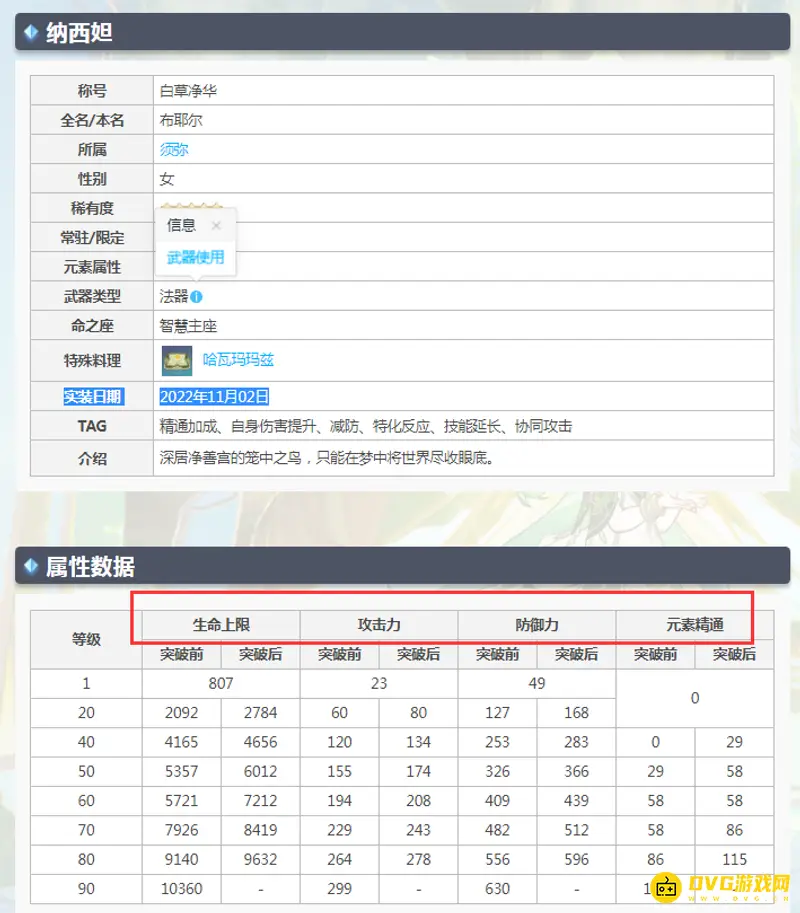Click the diamond icon beside 属性数据 heading
800x913 pixels.
(x=31, y=567)
